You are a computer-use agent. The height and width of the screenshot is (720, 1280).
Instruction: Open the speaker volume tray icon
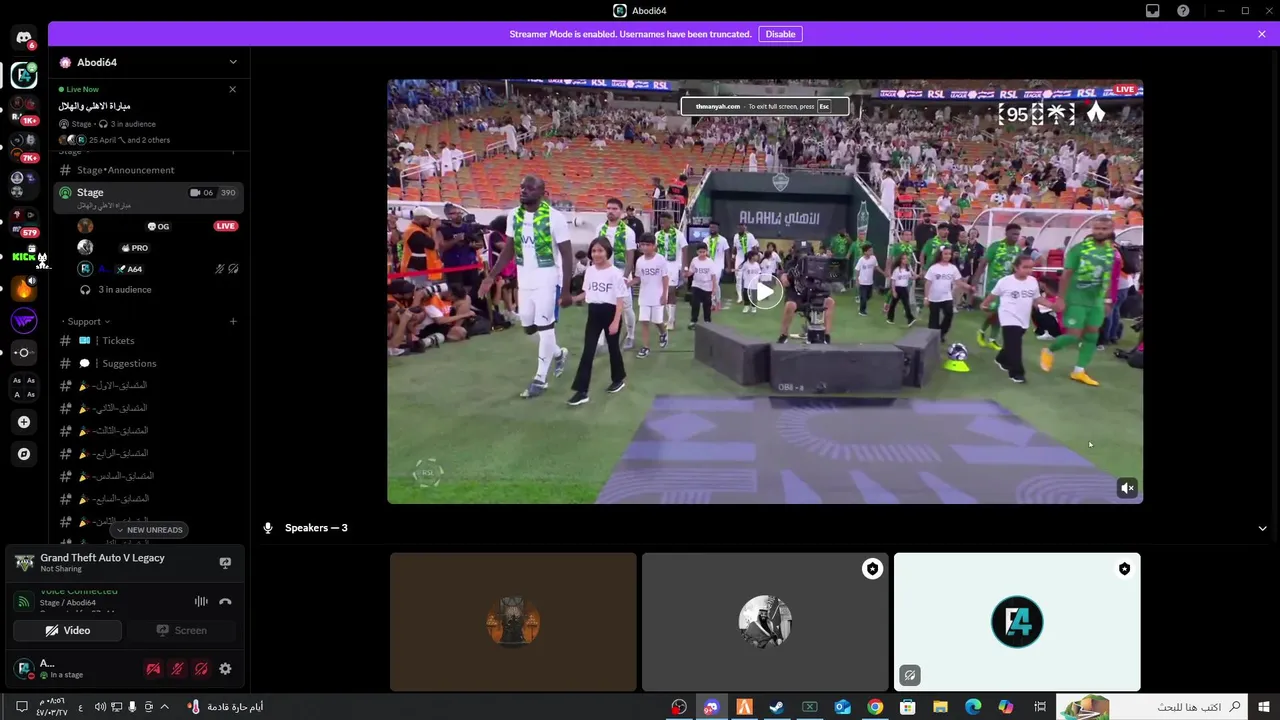(101, 707)
